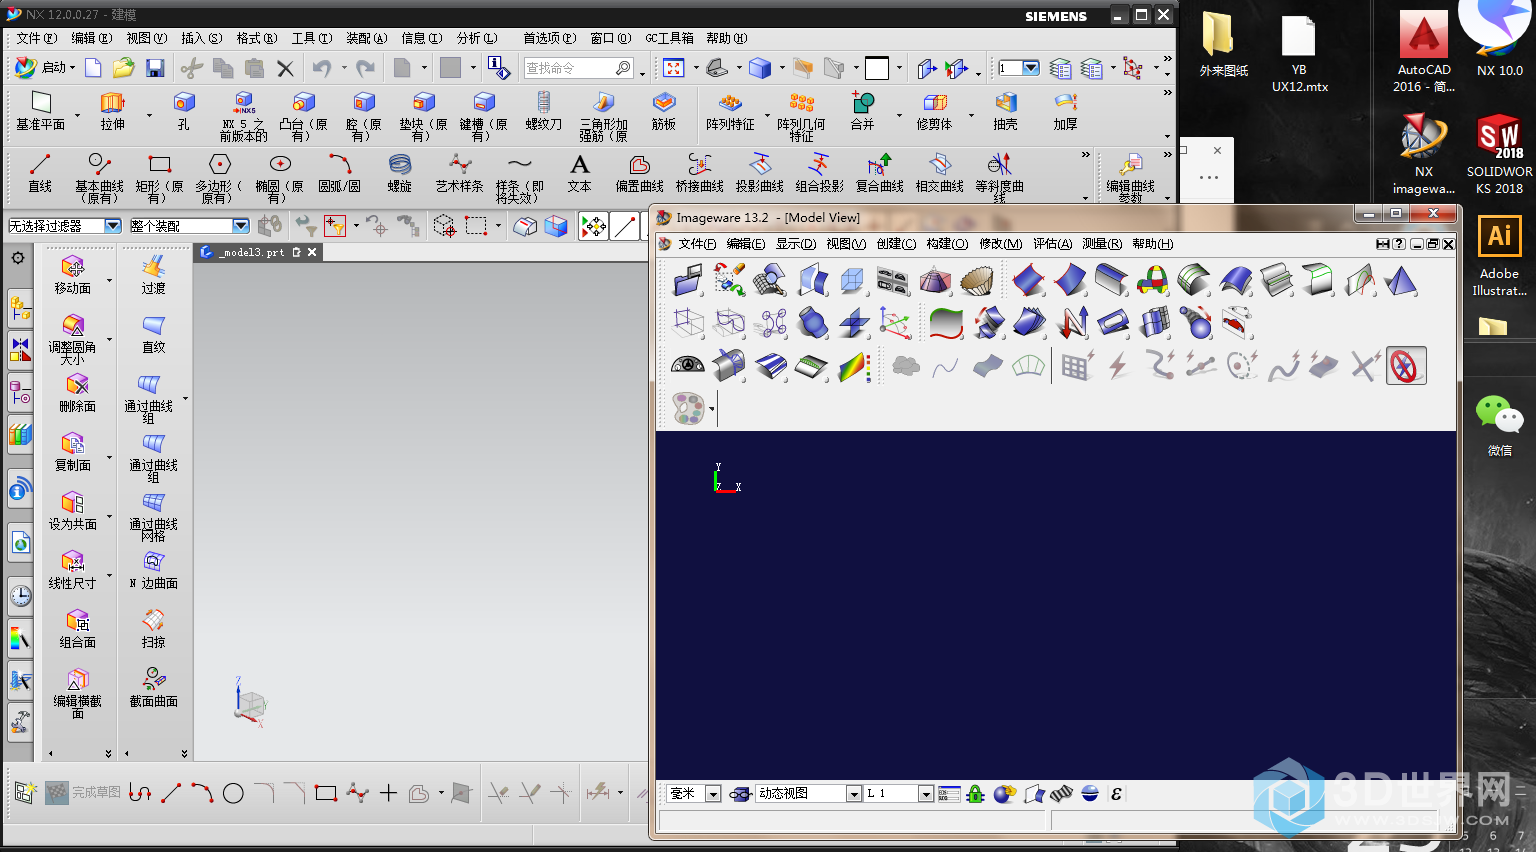Click the undo arrow in NX toolbar

coord(322,68)
